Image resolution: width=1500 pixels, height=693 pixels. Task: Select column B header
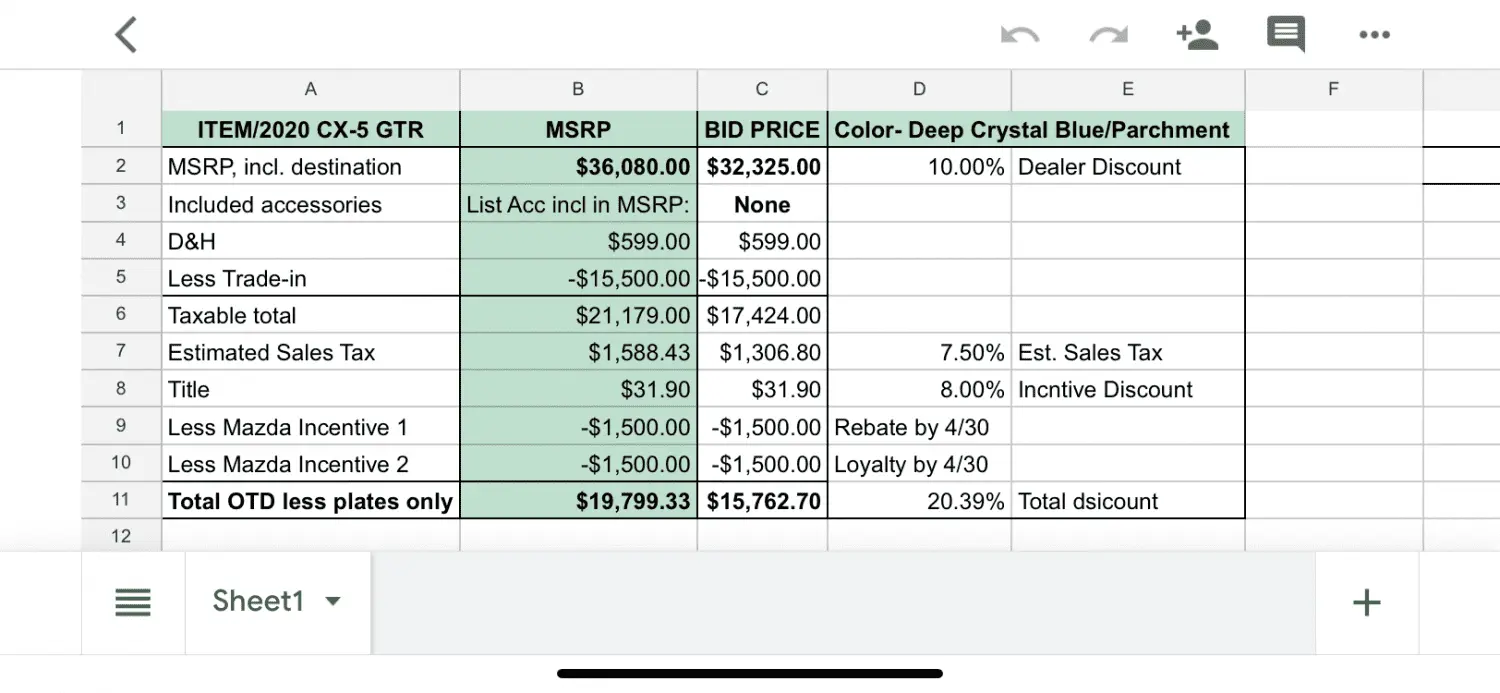click(578, 89)
